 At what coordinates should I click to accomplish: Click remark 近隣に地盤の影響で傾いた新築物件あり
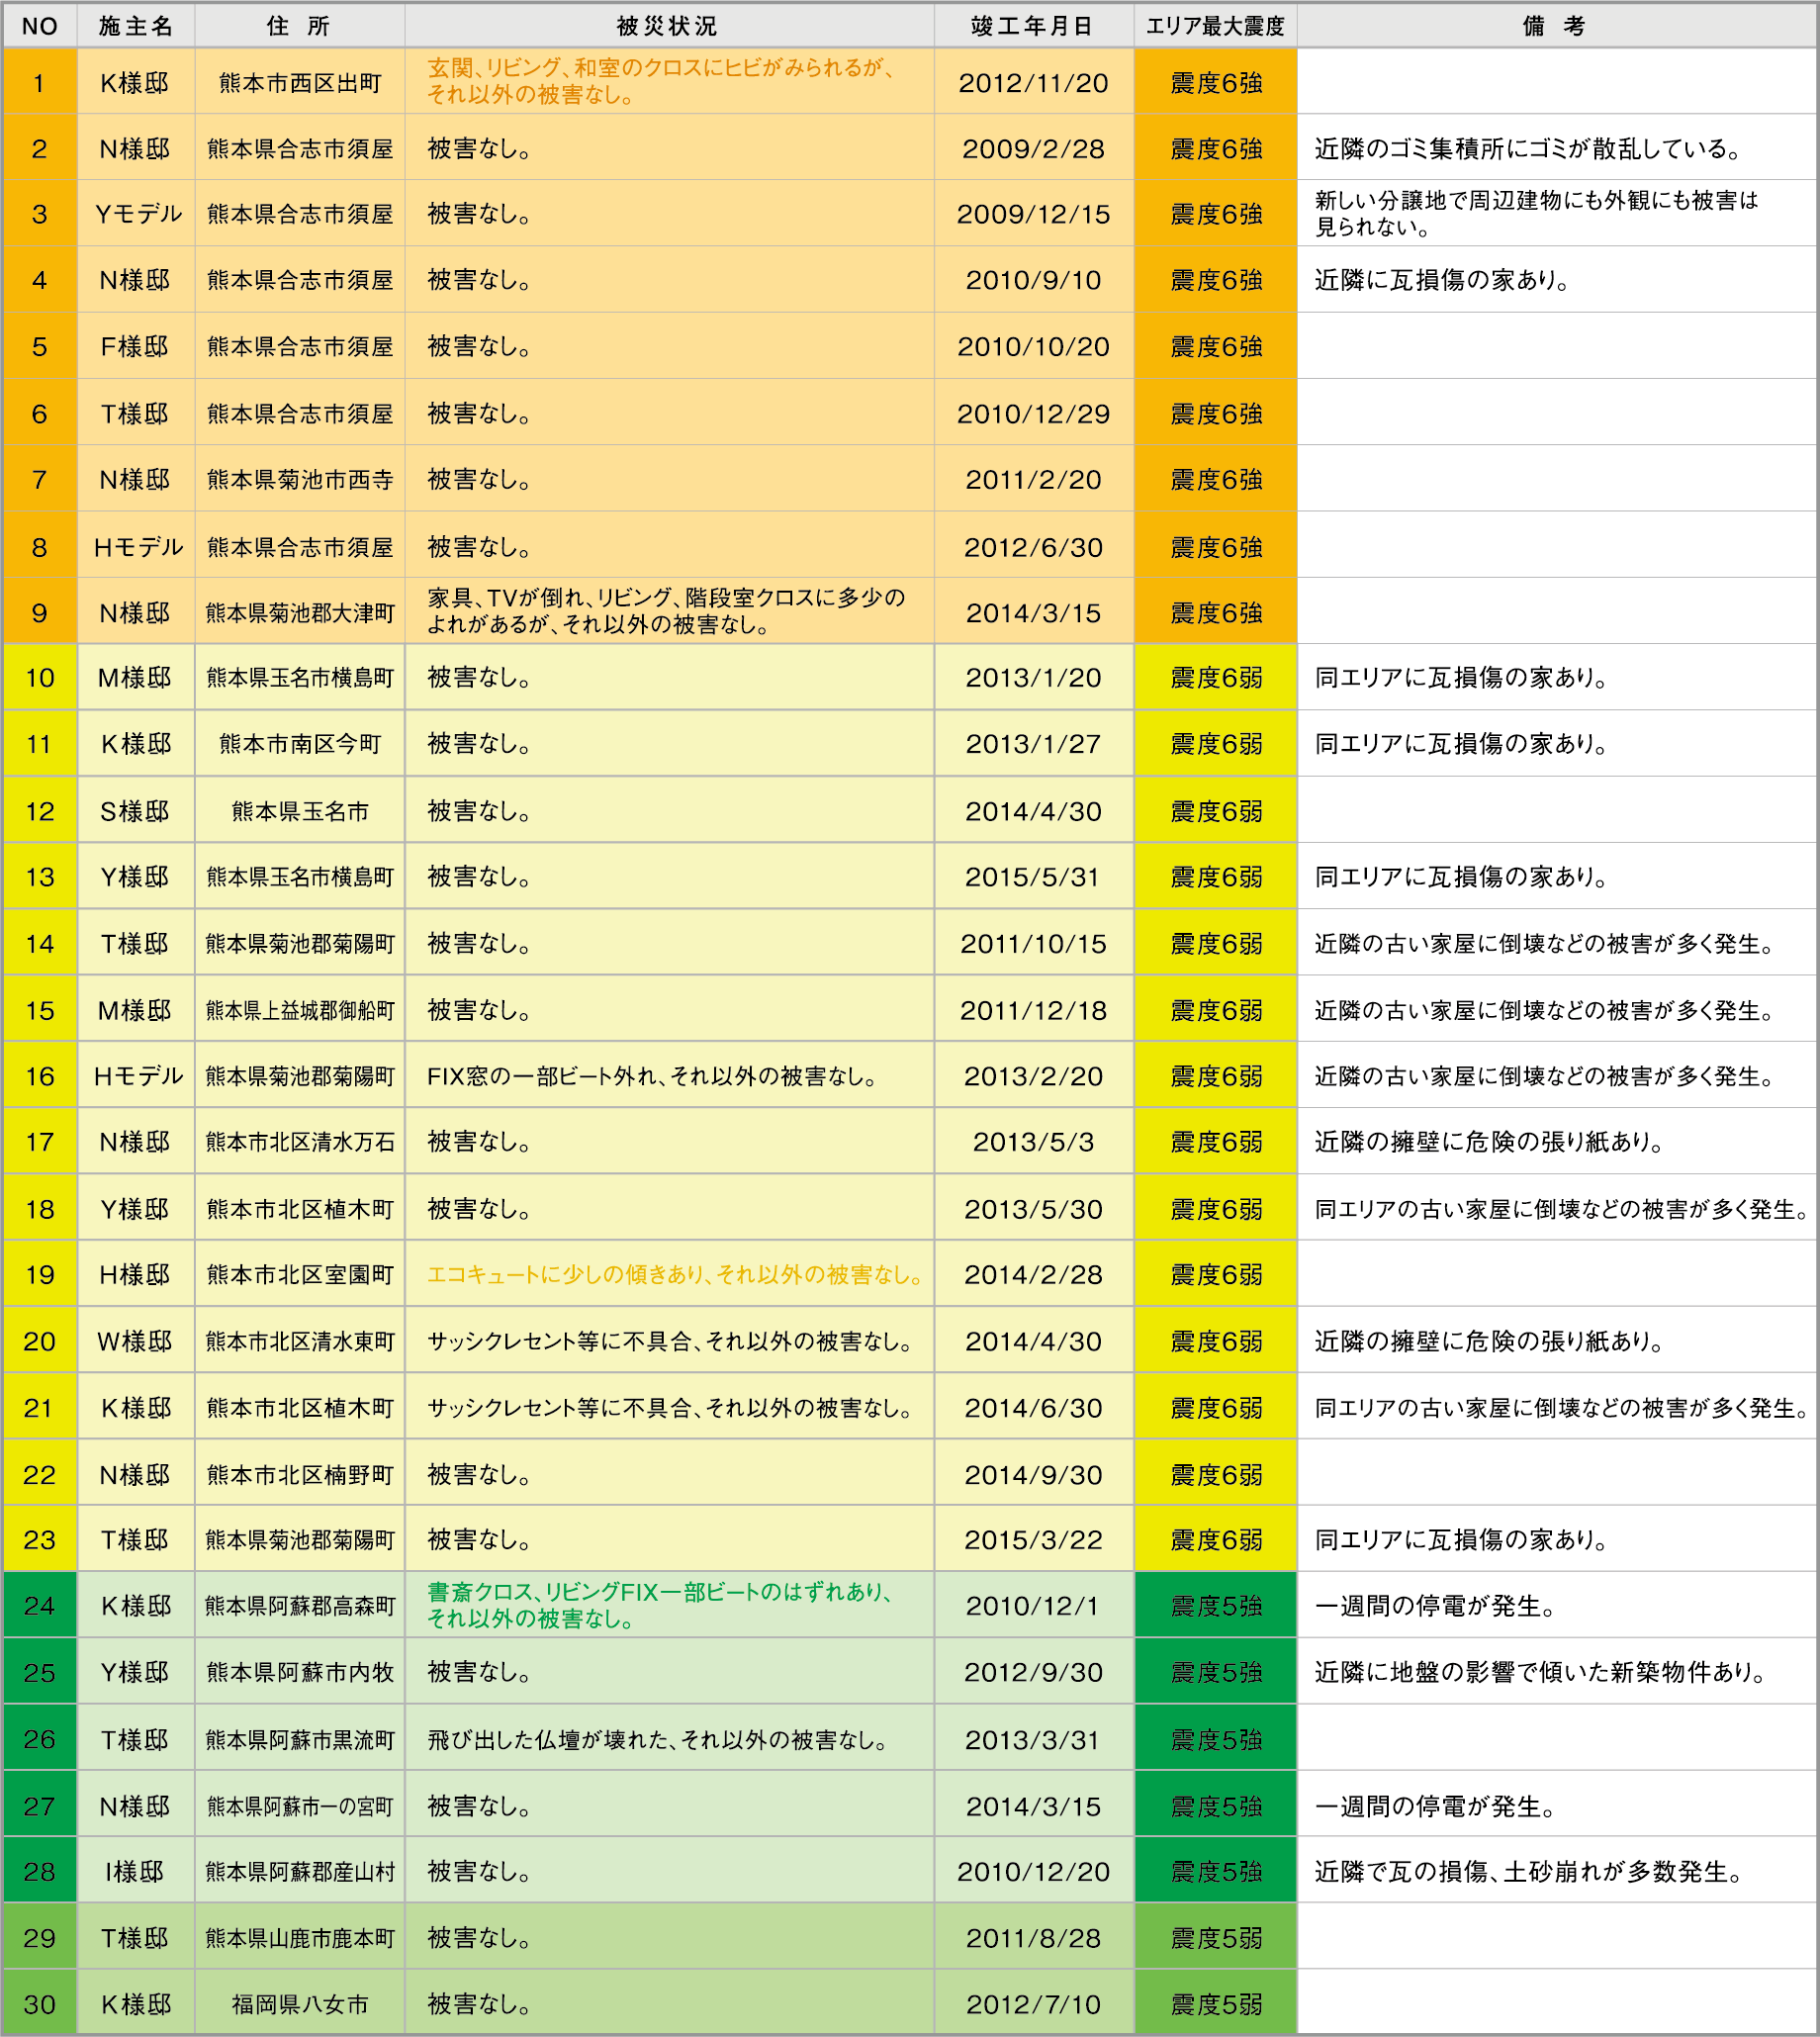(x=1541, y=1672)
